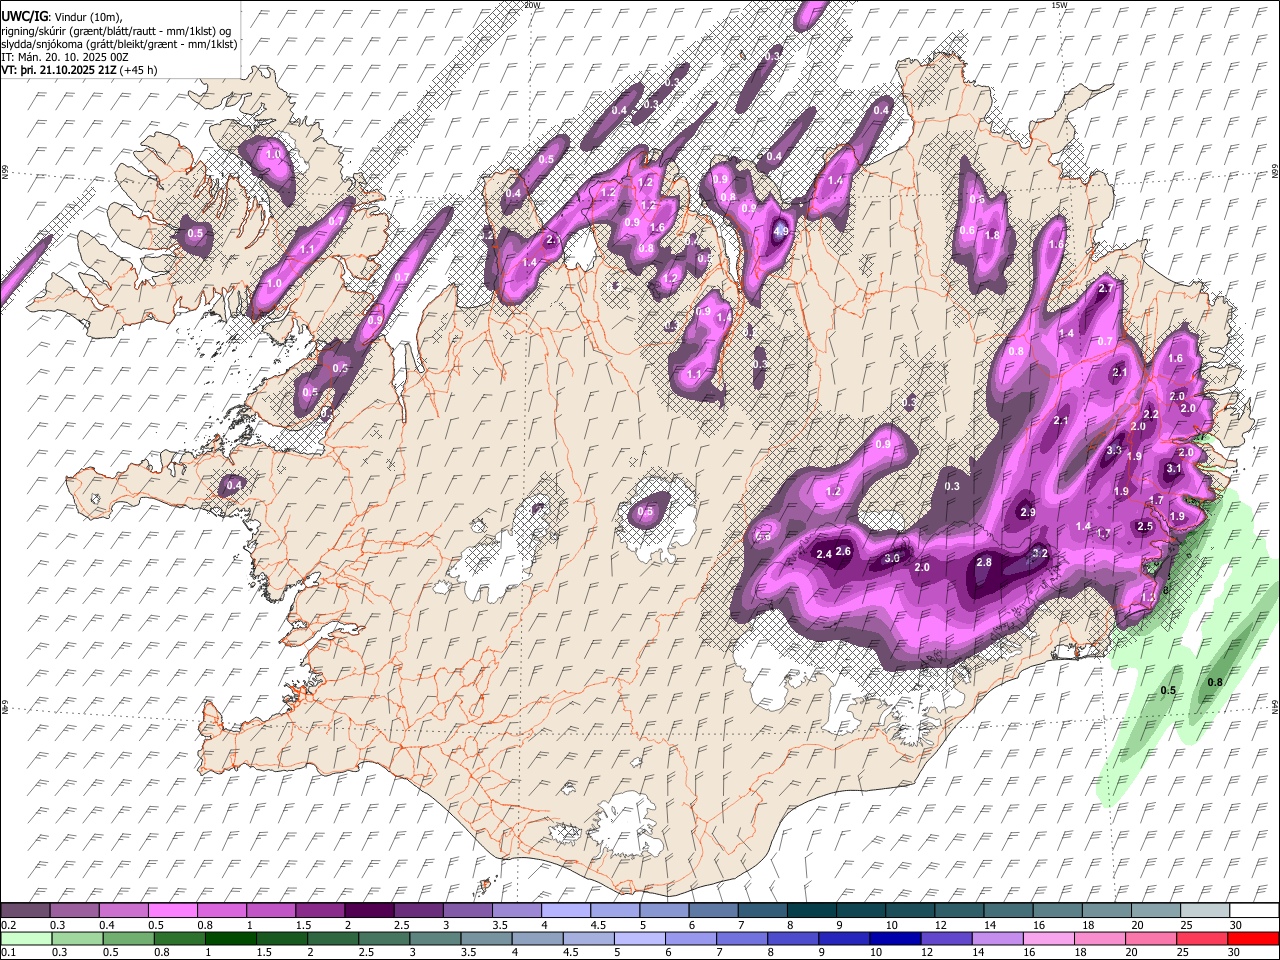Click the 0.1 label in lower legend row
Viewport: 1280px width, 960px height.
9,953
